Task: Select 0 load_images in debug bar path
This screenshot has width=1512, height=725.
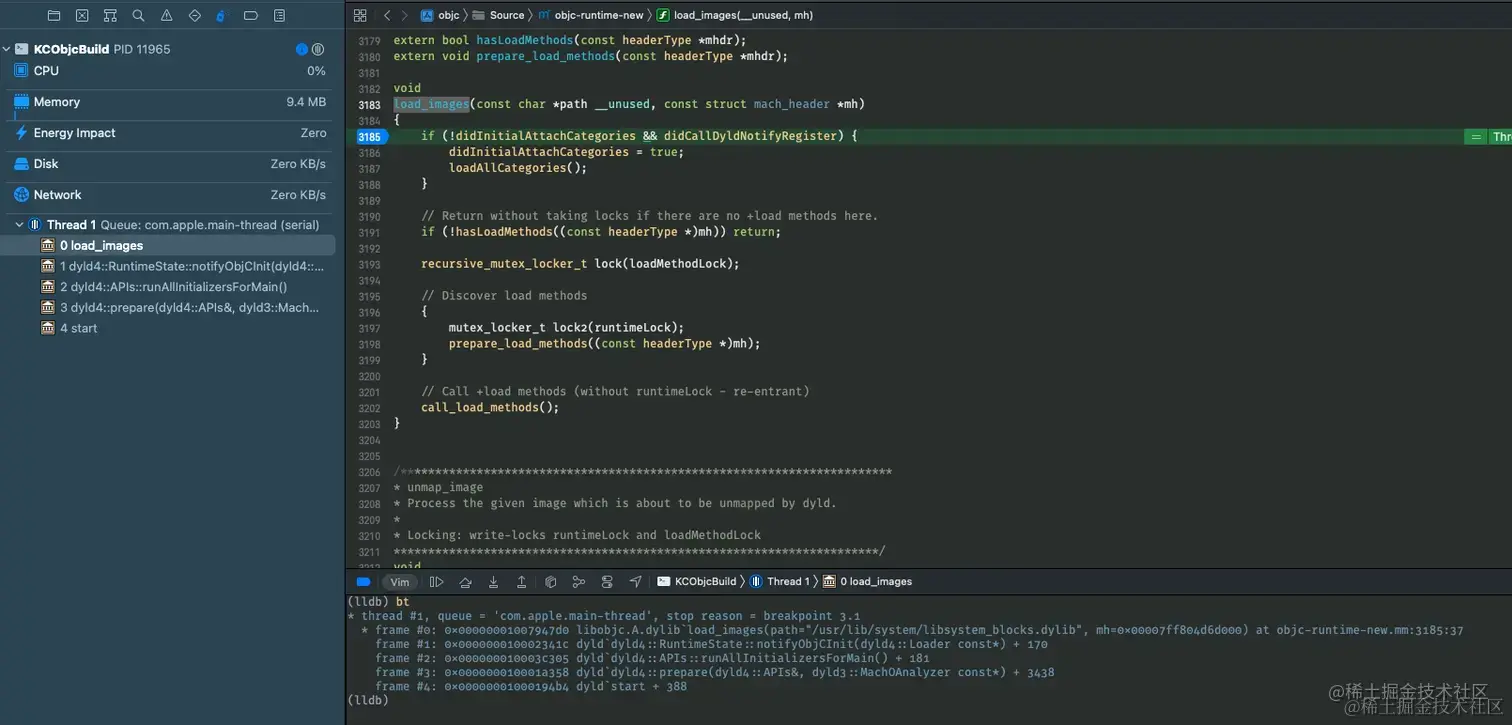Action: point(867,582)
